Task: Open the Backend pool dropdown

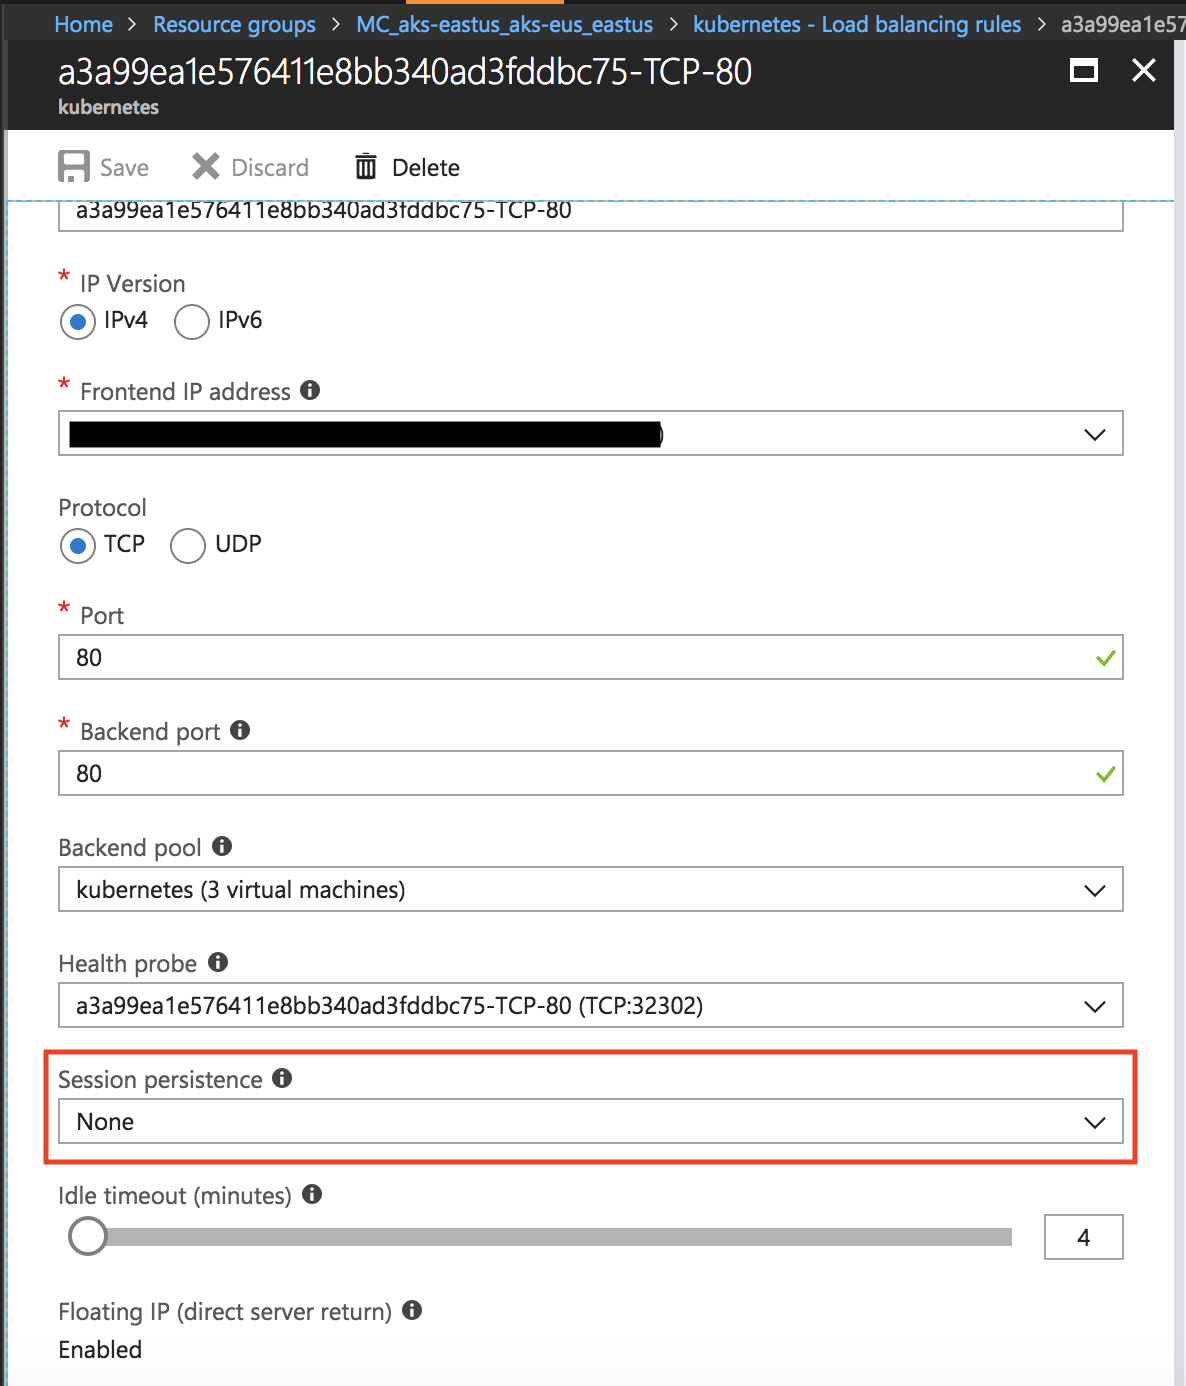Action: [1094, 889]
